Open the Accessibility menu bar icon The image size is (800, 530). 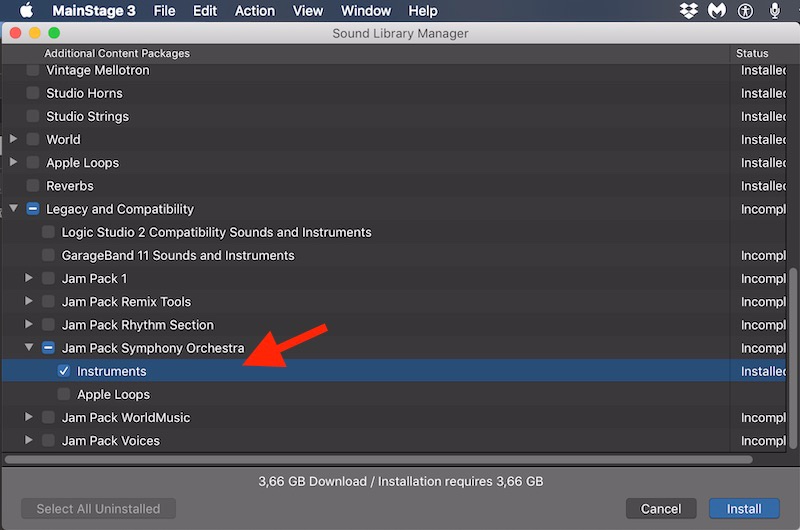(745, 11)
